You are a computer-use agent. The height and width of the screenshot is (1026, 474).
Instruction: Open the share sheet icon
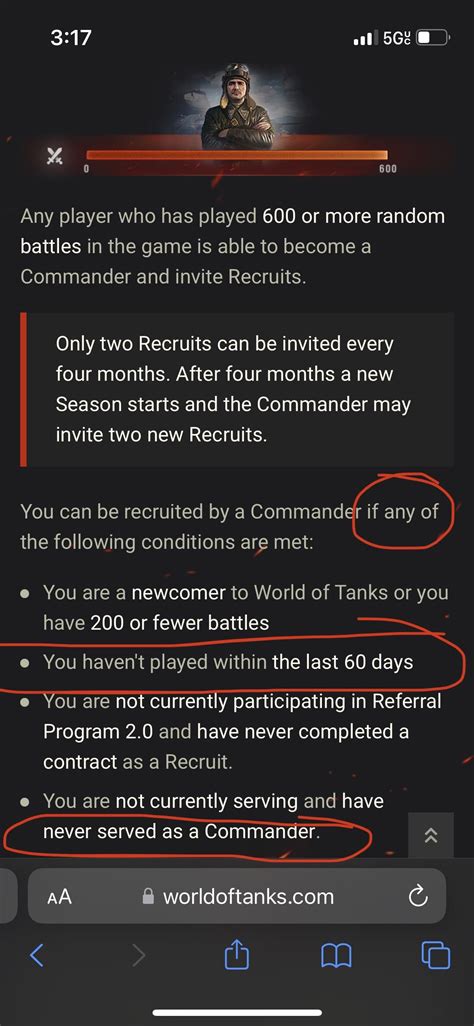click(236, 955)
